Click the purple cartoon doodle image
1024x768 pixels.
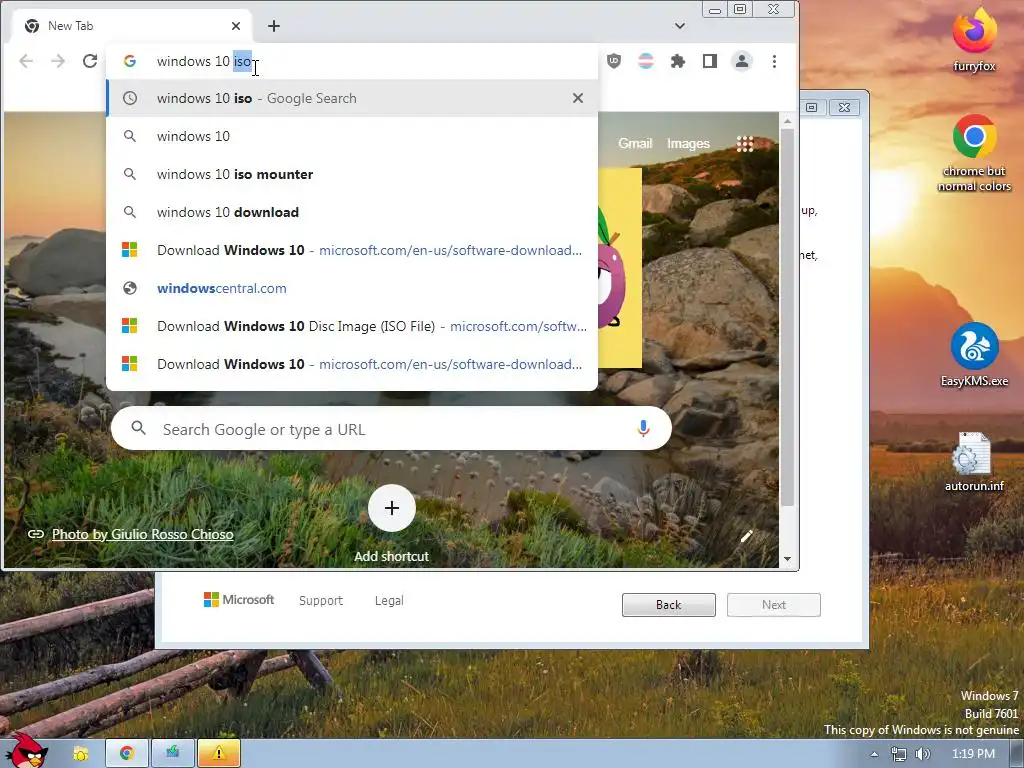coord(619,268)
